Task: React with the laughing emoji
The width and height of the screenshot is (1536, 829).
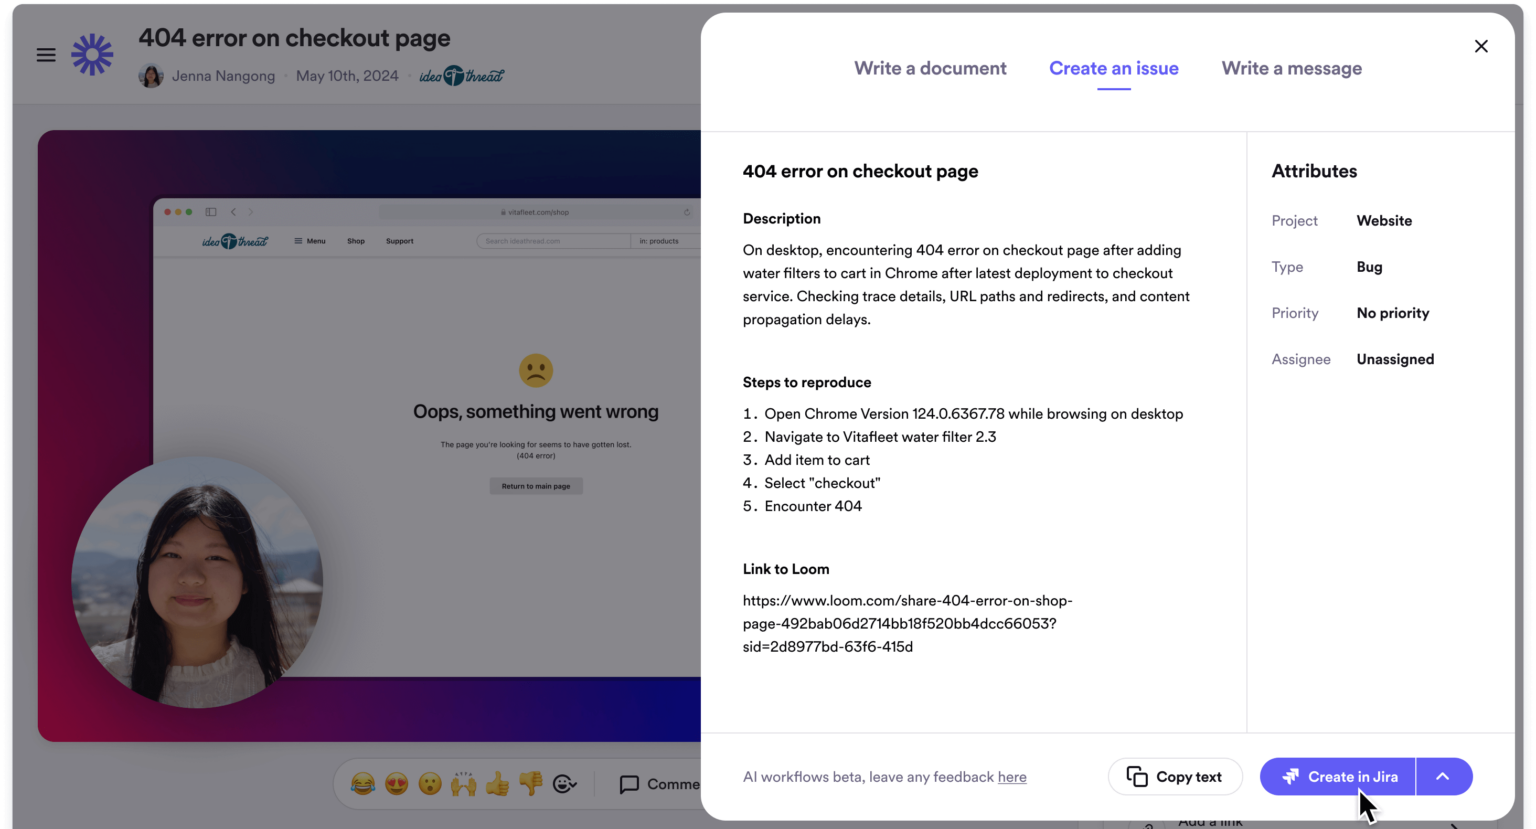Action: pyautogui.click(x=363, y=784)
